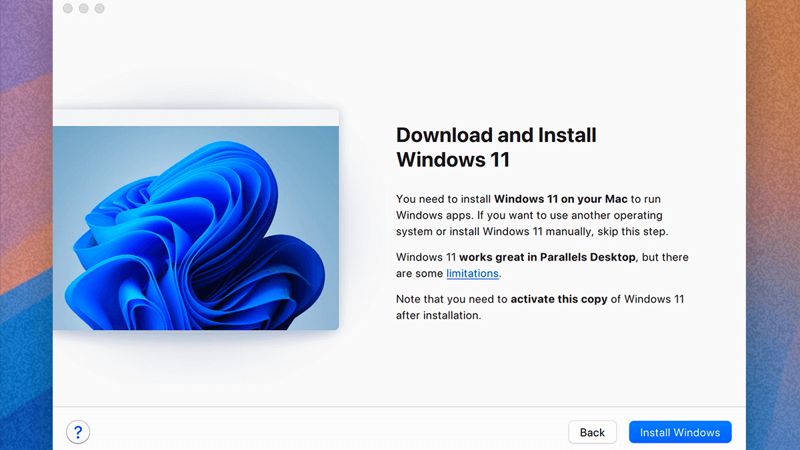This screenshot has height=450, width=800.
Task: Click the close window dot
Action: pos(68,8)
